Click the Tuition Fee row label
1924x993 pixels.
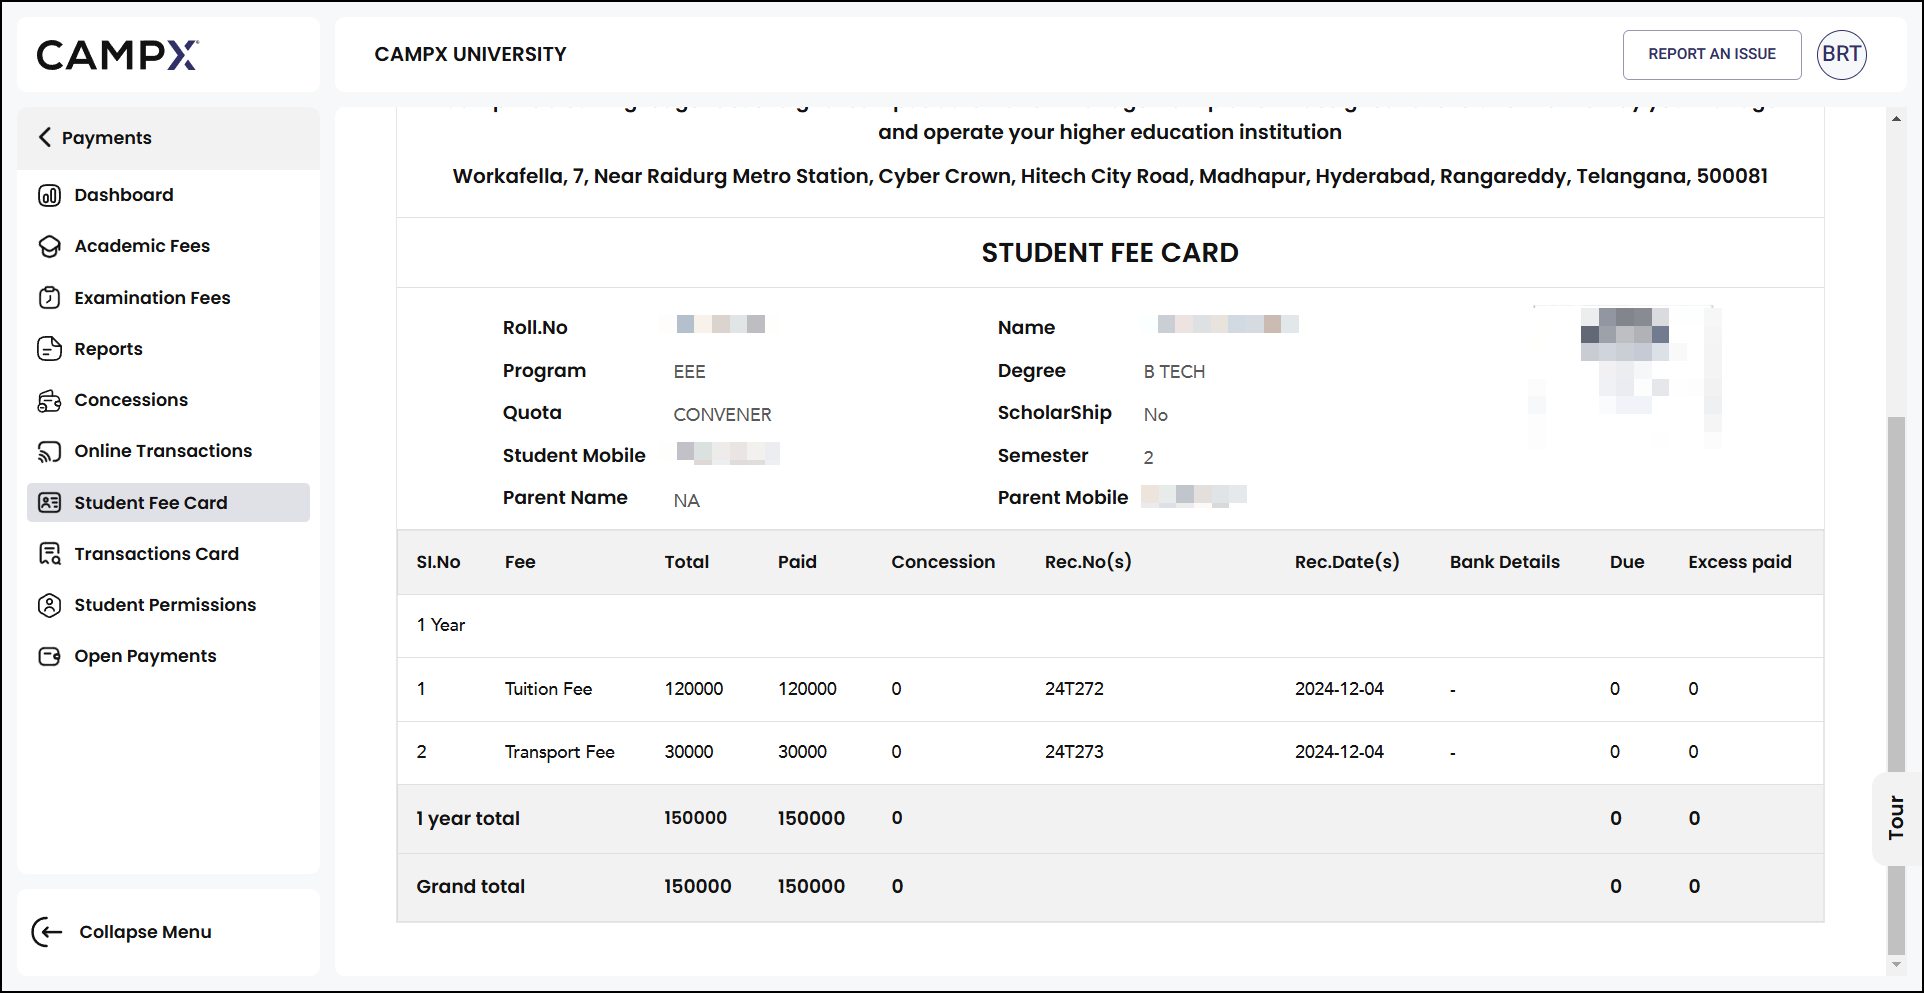[x=548, y=689]
